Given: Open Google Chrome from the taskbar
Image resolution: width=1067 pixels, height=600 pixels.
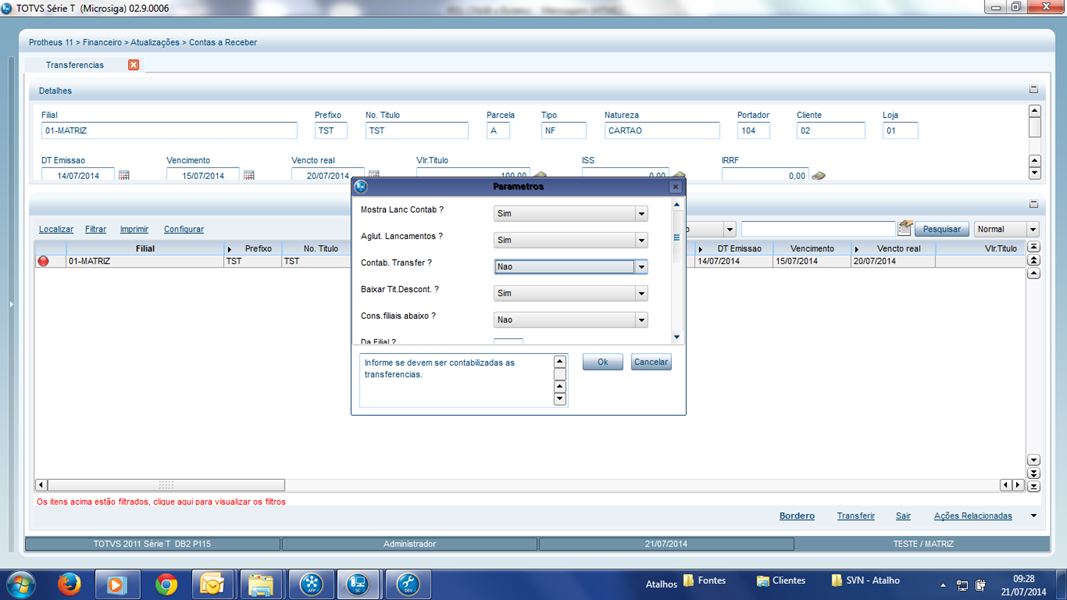Looking at the screenshot, I should pyautogui.click(x=166, y=583).
